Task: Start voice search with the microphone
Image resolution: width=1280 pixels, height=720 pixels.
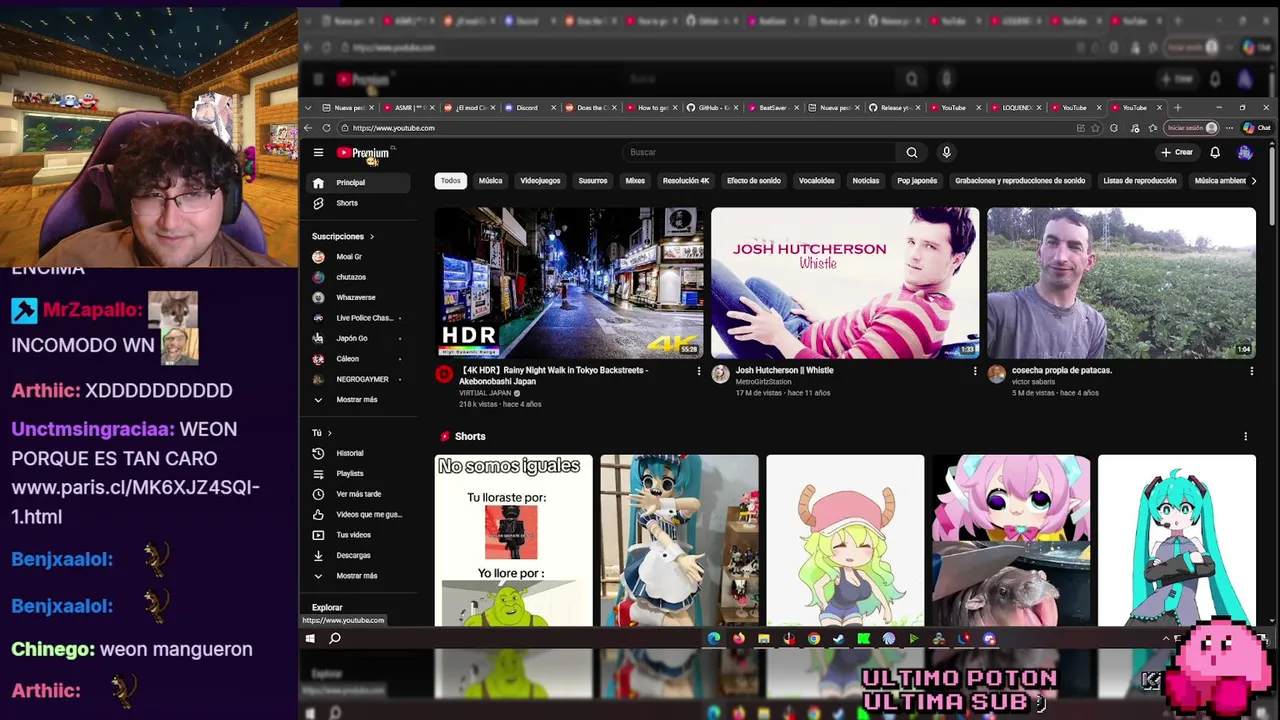Action: pos(946,153)
